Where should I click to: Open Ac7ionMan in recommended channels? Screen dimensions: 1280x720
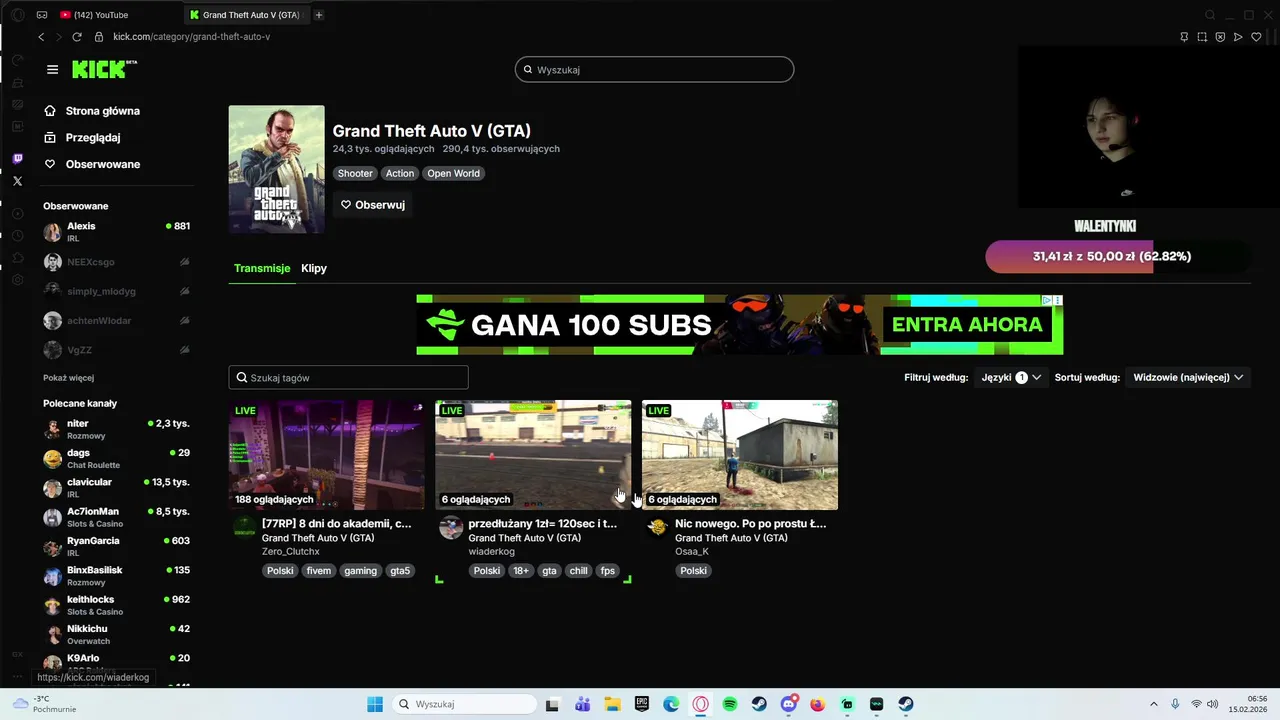[x=116, y=517]
